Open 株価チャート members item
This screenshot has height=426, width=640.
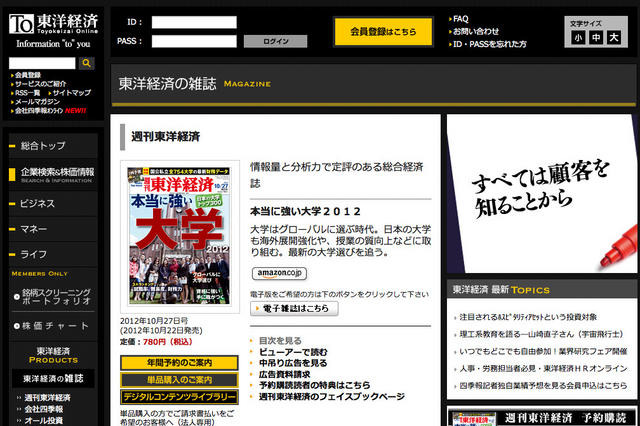53,326
